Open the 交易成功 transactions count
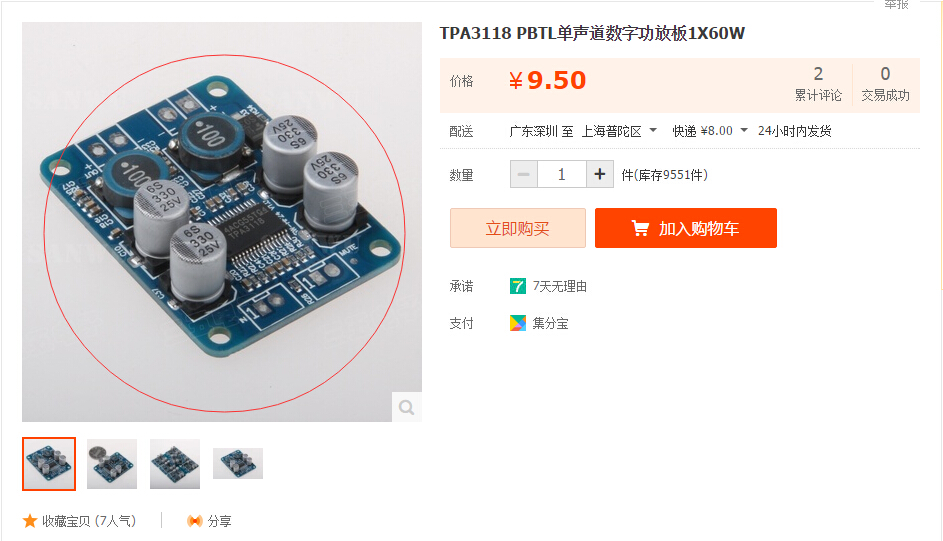 click(885, 84)
